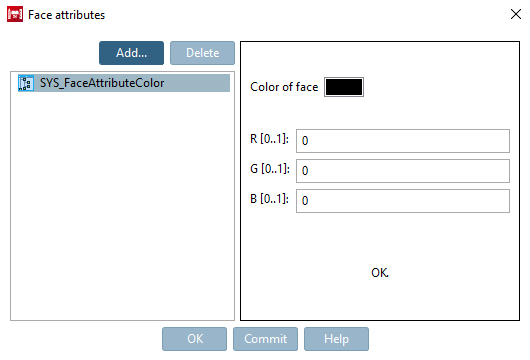Click the red application icon in title bar
The image size is (530, 360).
tap(15, 14)
